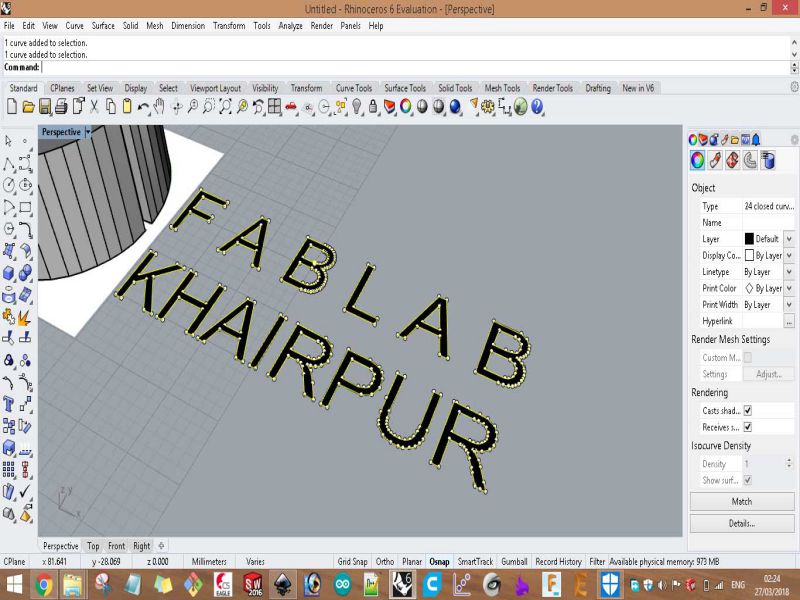Click the Filter button in status bar
The image size is (800, 600).
pos(597,561)
